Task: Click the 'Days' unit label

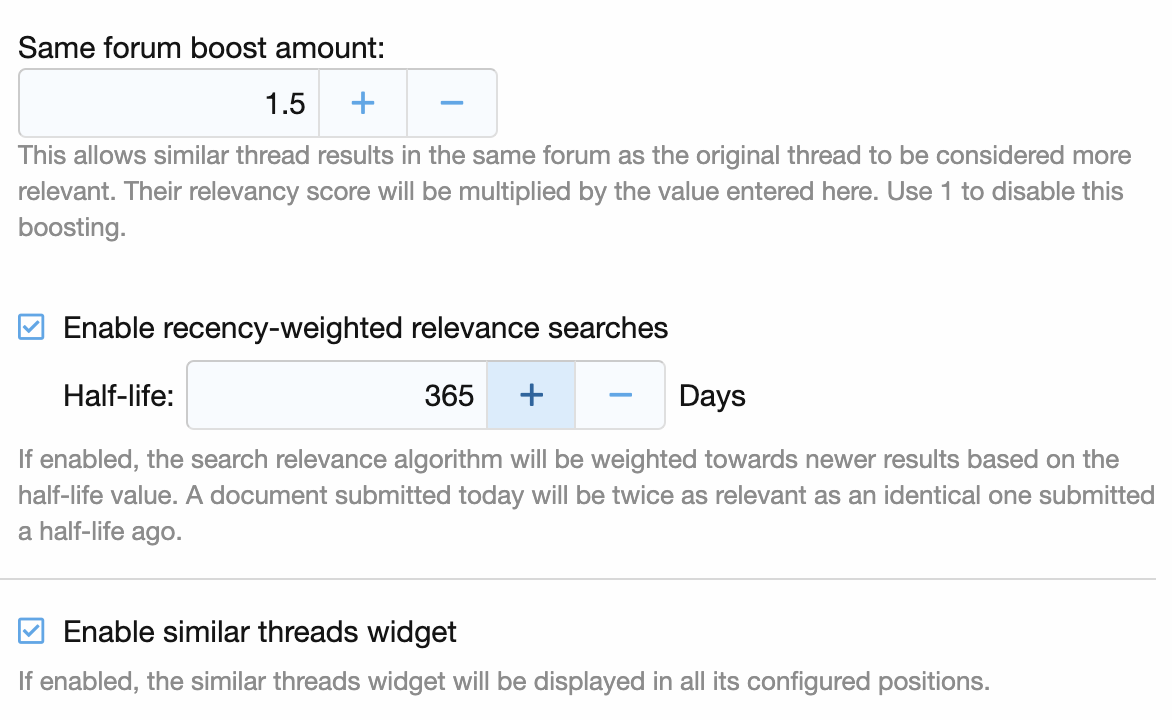Action: [x=712, y=396]
